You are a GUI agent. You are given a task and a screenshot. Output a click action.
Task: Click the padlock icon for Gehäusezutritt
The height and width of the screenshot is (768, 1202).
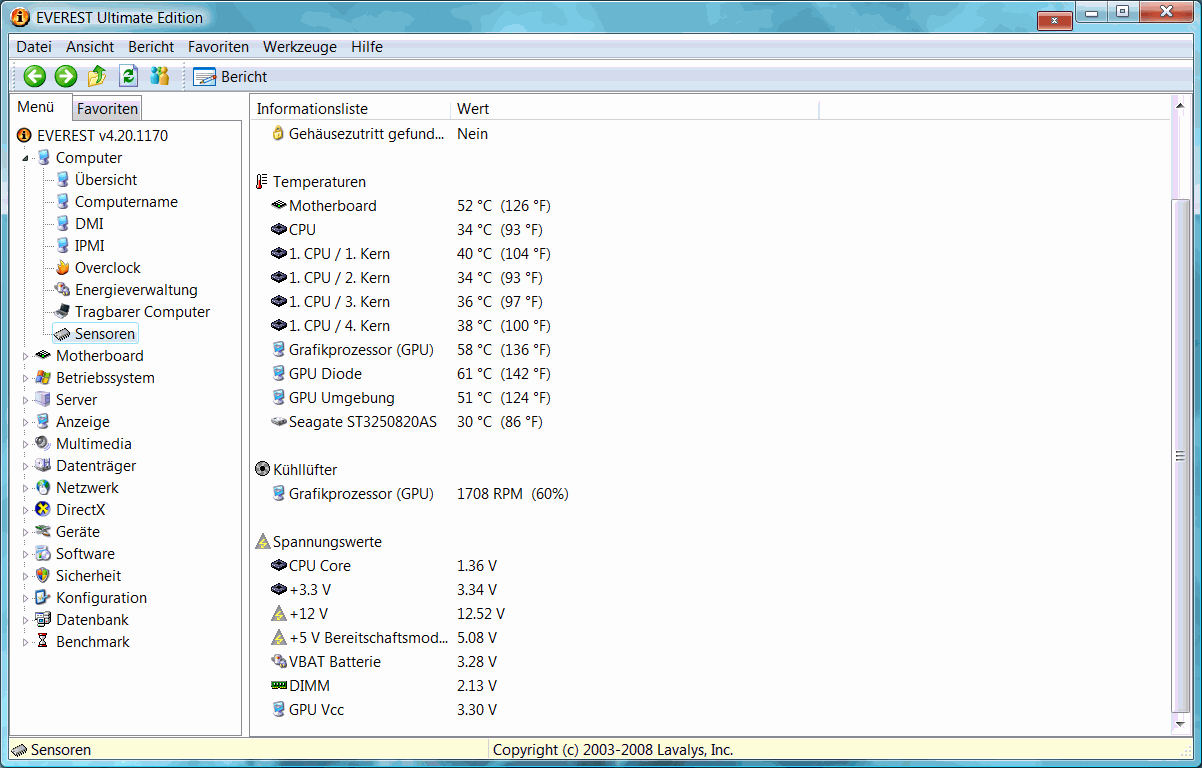[279, 134]
